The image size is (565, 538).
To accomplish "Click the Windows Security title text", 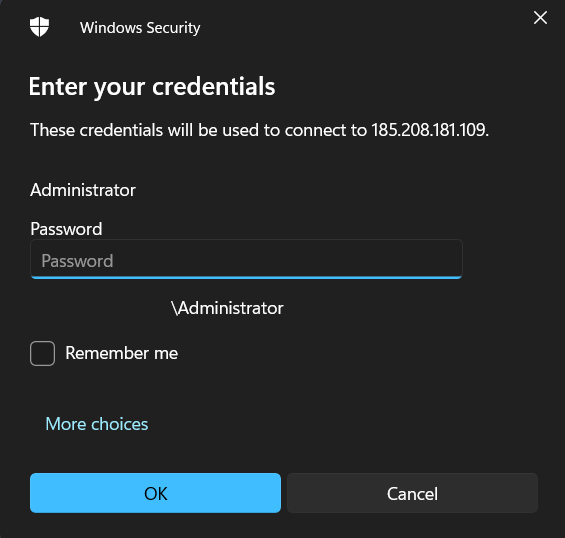I will coord(140,28).
